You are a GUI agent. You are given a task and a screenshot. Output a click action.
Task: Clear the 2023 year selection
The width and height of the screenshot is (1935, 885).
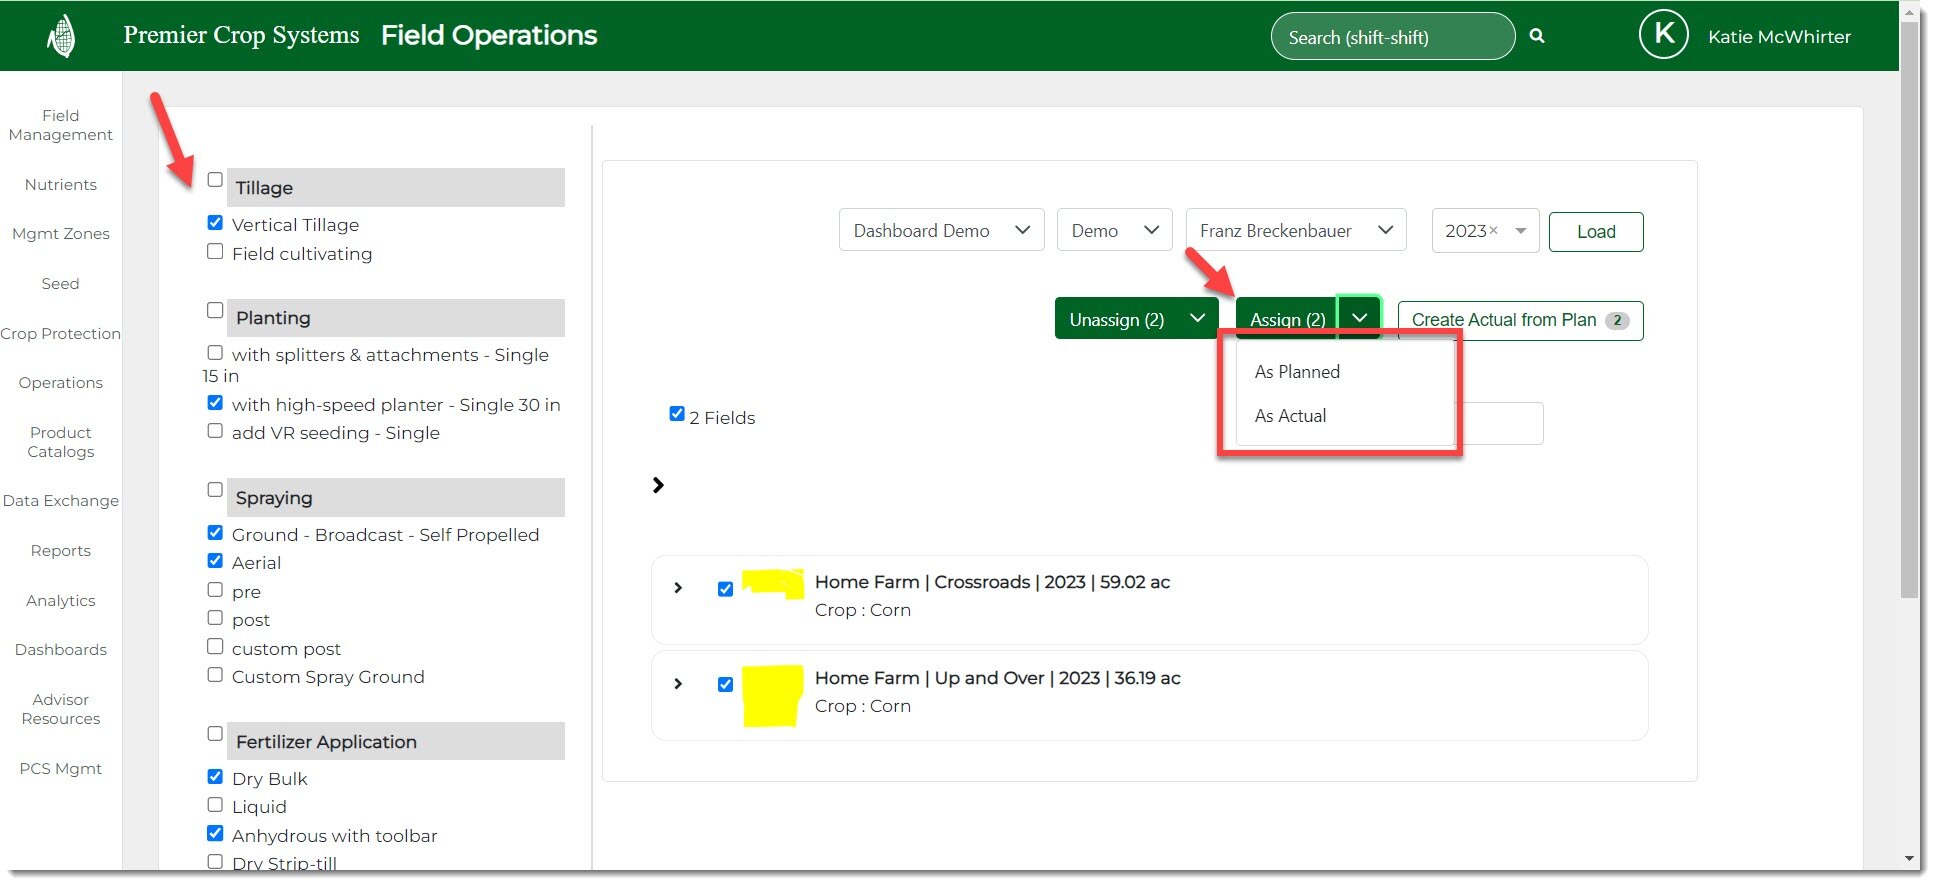click(x=1493, y=230)
